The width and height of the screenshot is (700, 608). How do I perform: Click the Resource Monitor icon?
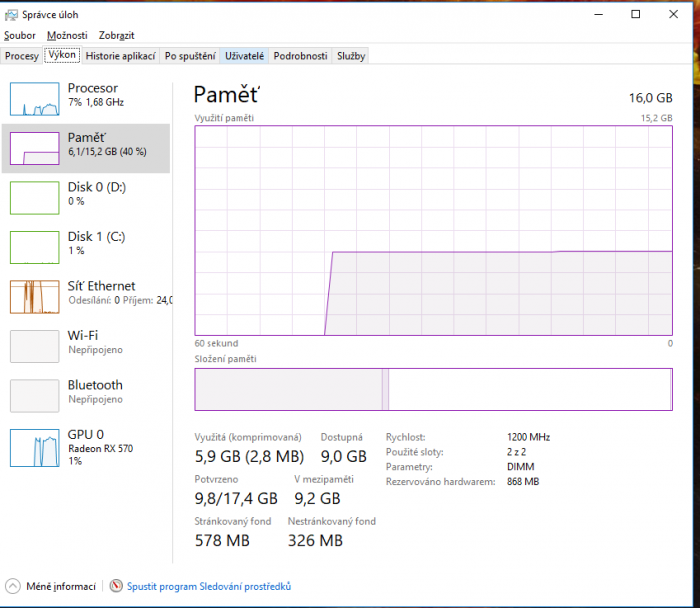point(116,587)
